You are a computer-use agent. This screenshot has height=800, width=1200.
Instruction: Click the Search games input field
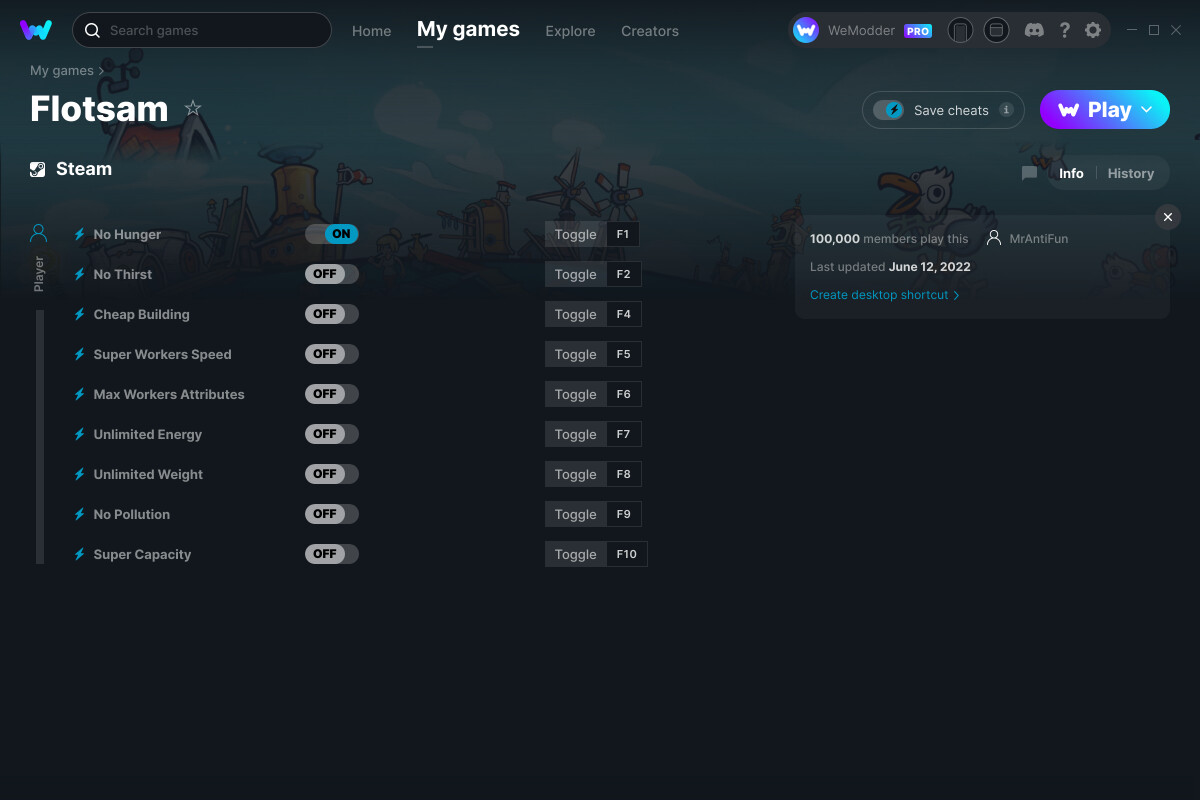(x=202, y=30)
